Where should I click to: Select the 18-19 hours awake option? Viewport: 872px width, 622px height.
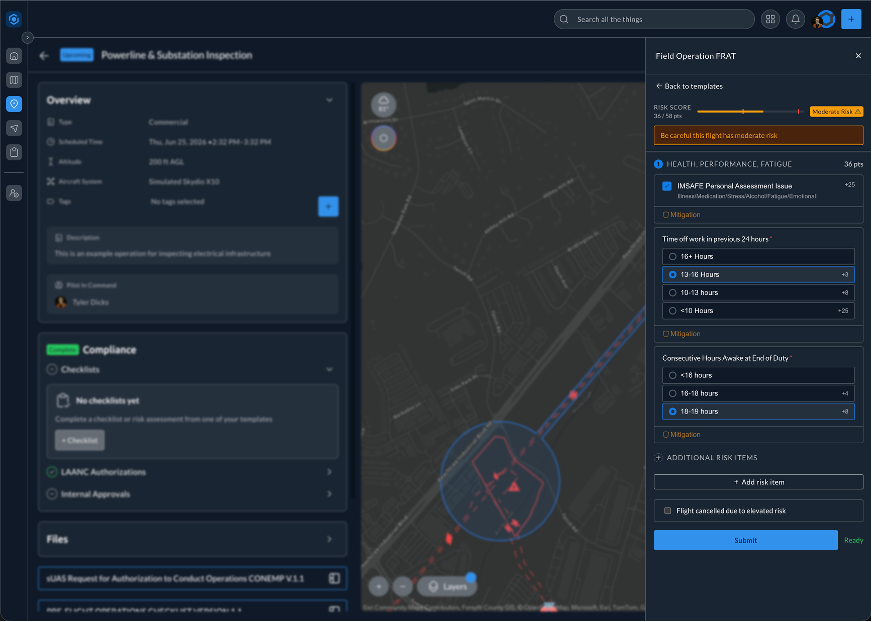[x=758, y=412]
